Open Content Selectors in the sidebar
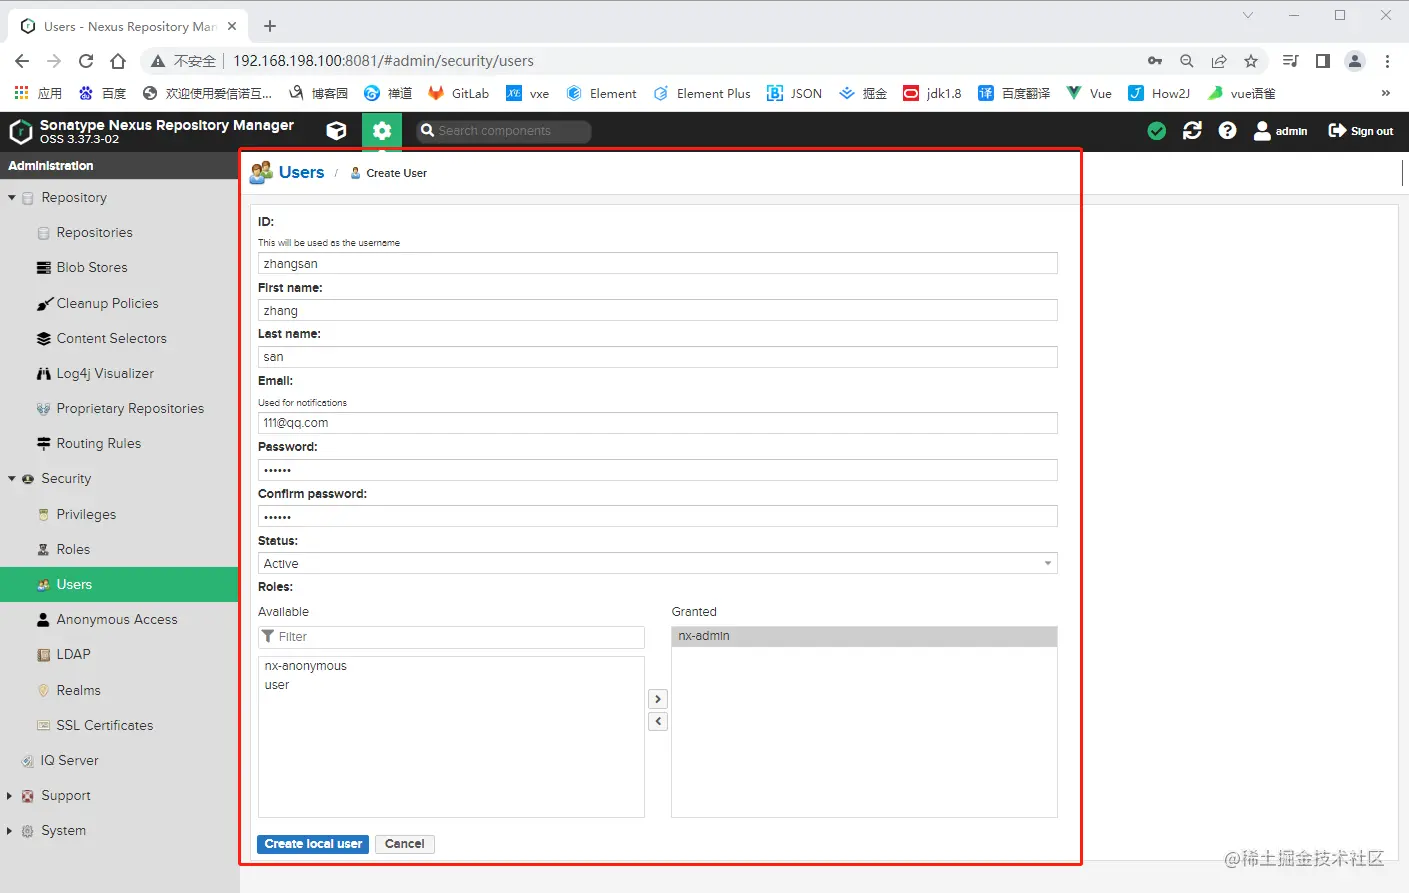1409x893 pixels. pyautogui.click(x=111, y=338)
